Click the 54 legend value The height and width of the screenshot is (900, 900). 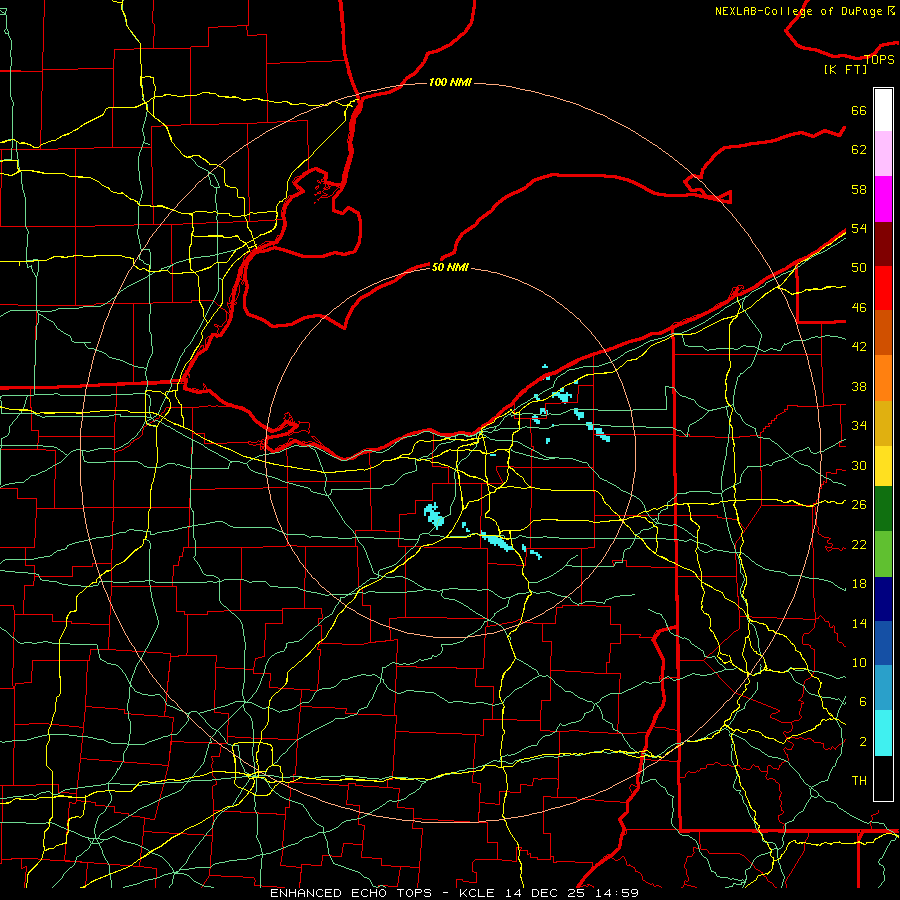click(x=859, y=228)
